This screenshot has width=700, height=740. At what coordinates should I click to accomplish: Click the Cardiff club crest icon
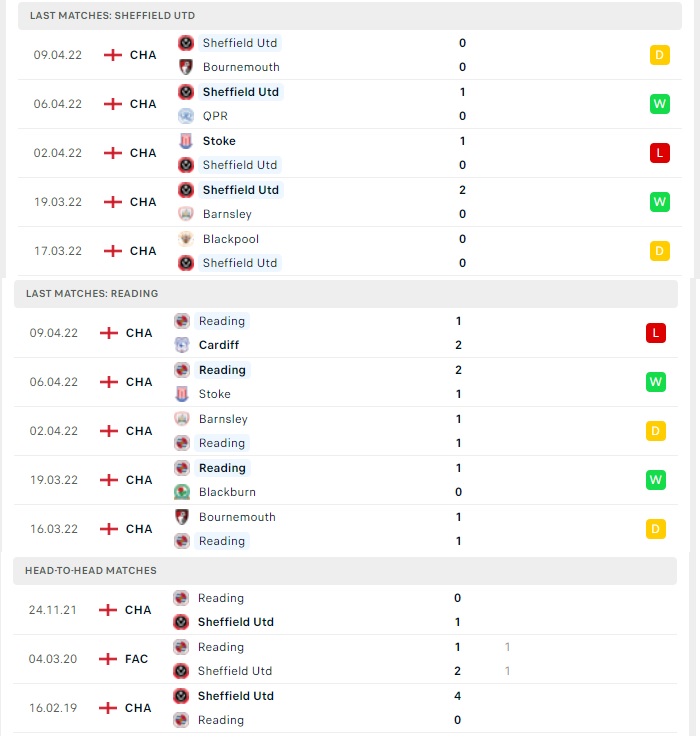(182, 345)
